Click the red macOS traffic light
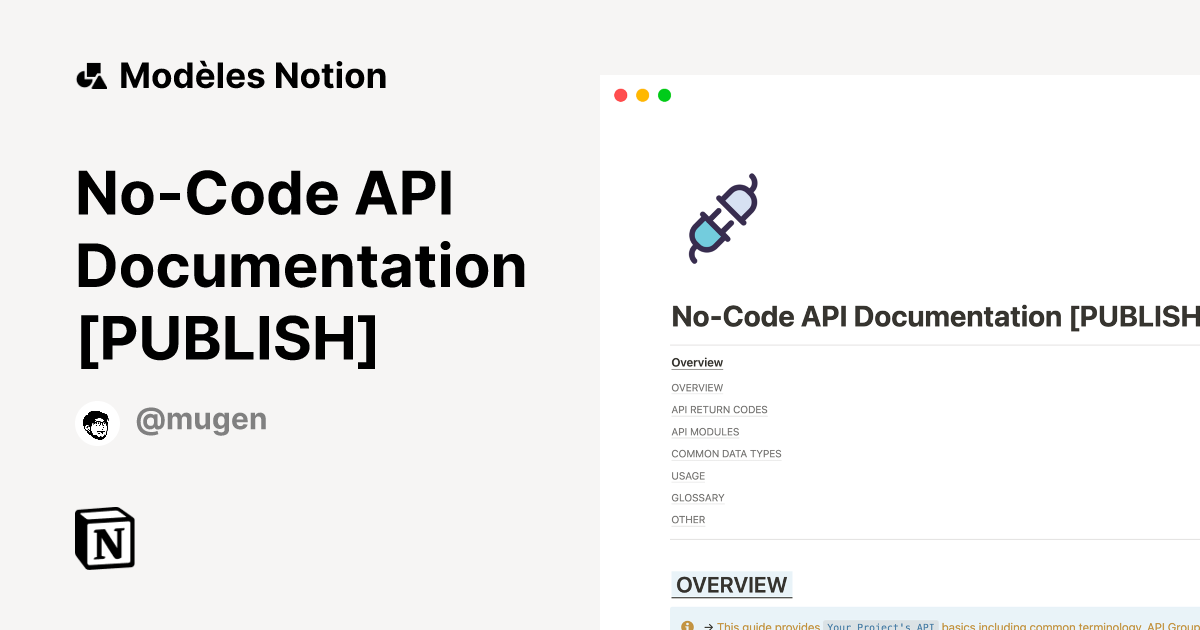 coord(620,94)
